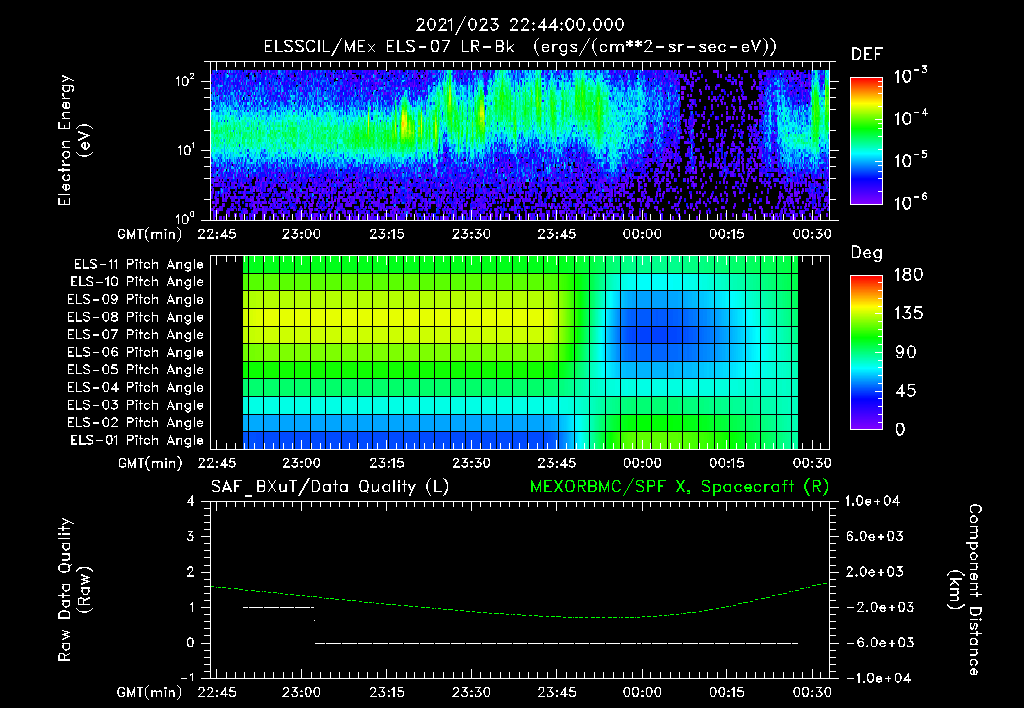Select the ELS-06 Pitch Angle row label

[135, 353]
